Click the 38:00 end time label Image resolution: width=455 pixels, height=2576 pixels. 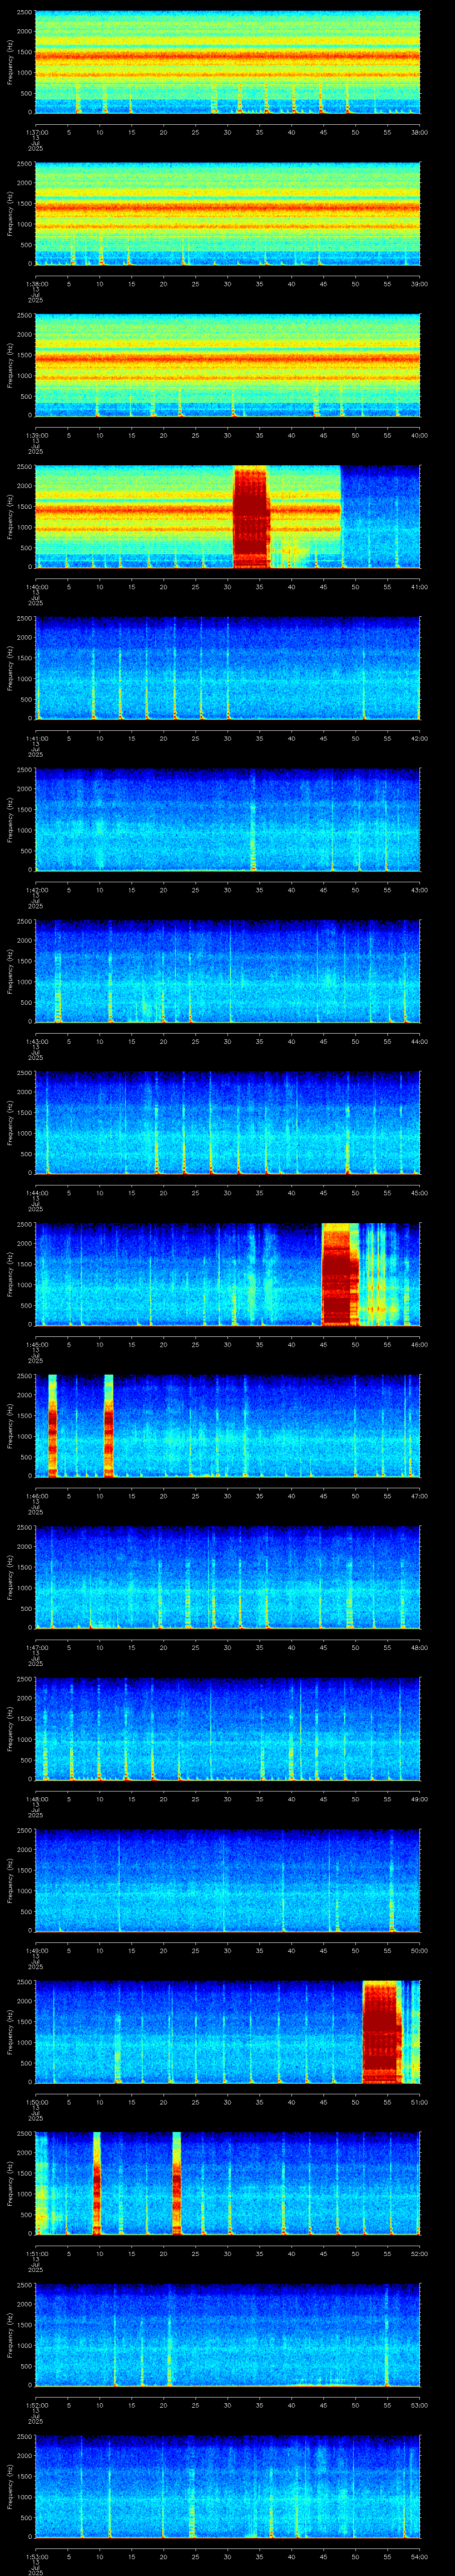click(x=419, y=132)
